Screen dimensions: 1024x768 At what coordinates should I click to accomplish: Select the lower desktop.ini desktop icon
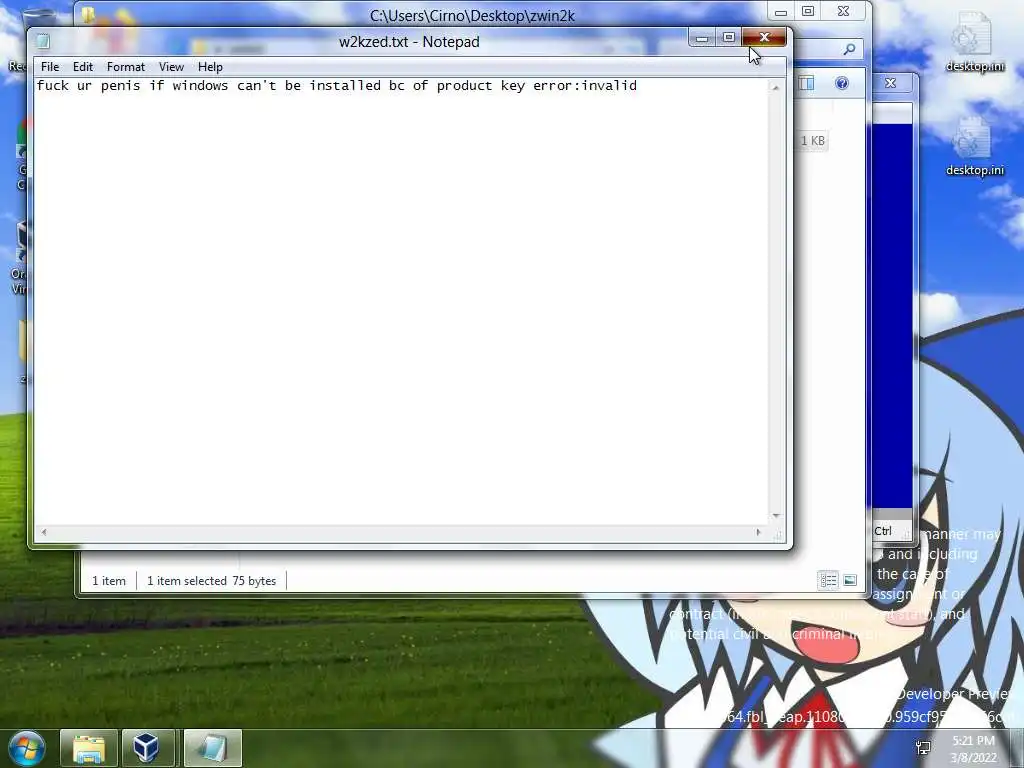pos(974,146)
